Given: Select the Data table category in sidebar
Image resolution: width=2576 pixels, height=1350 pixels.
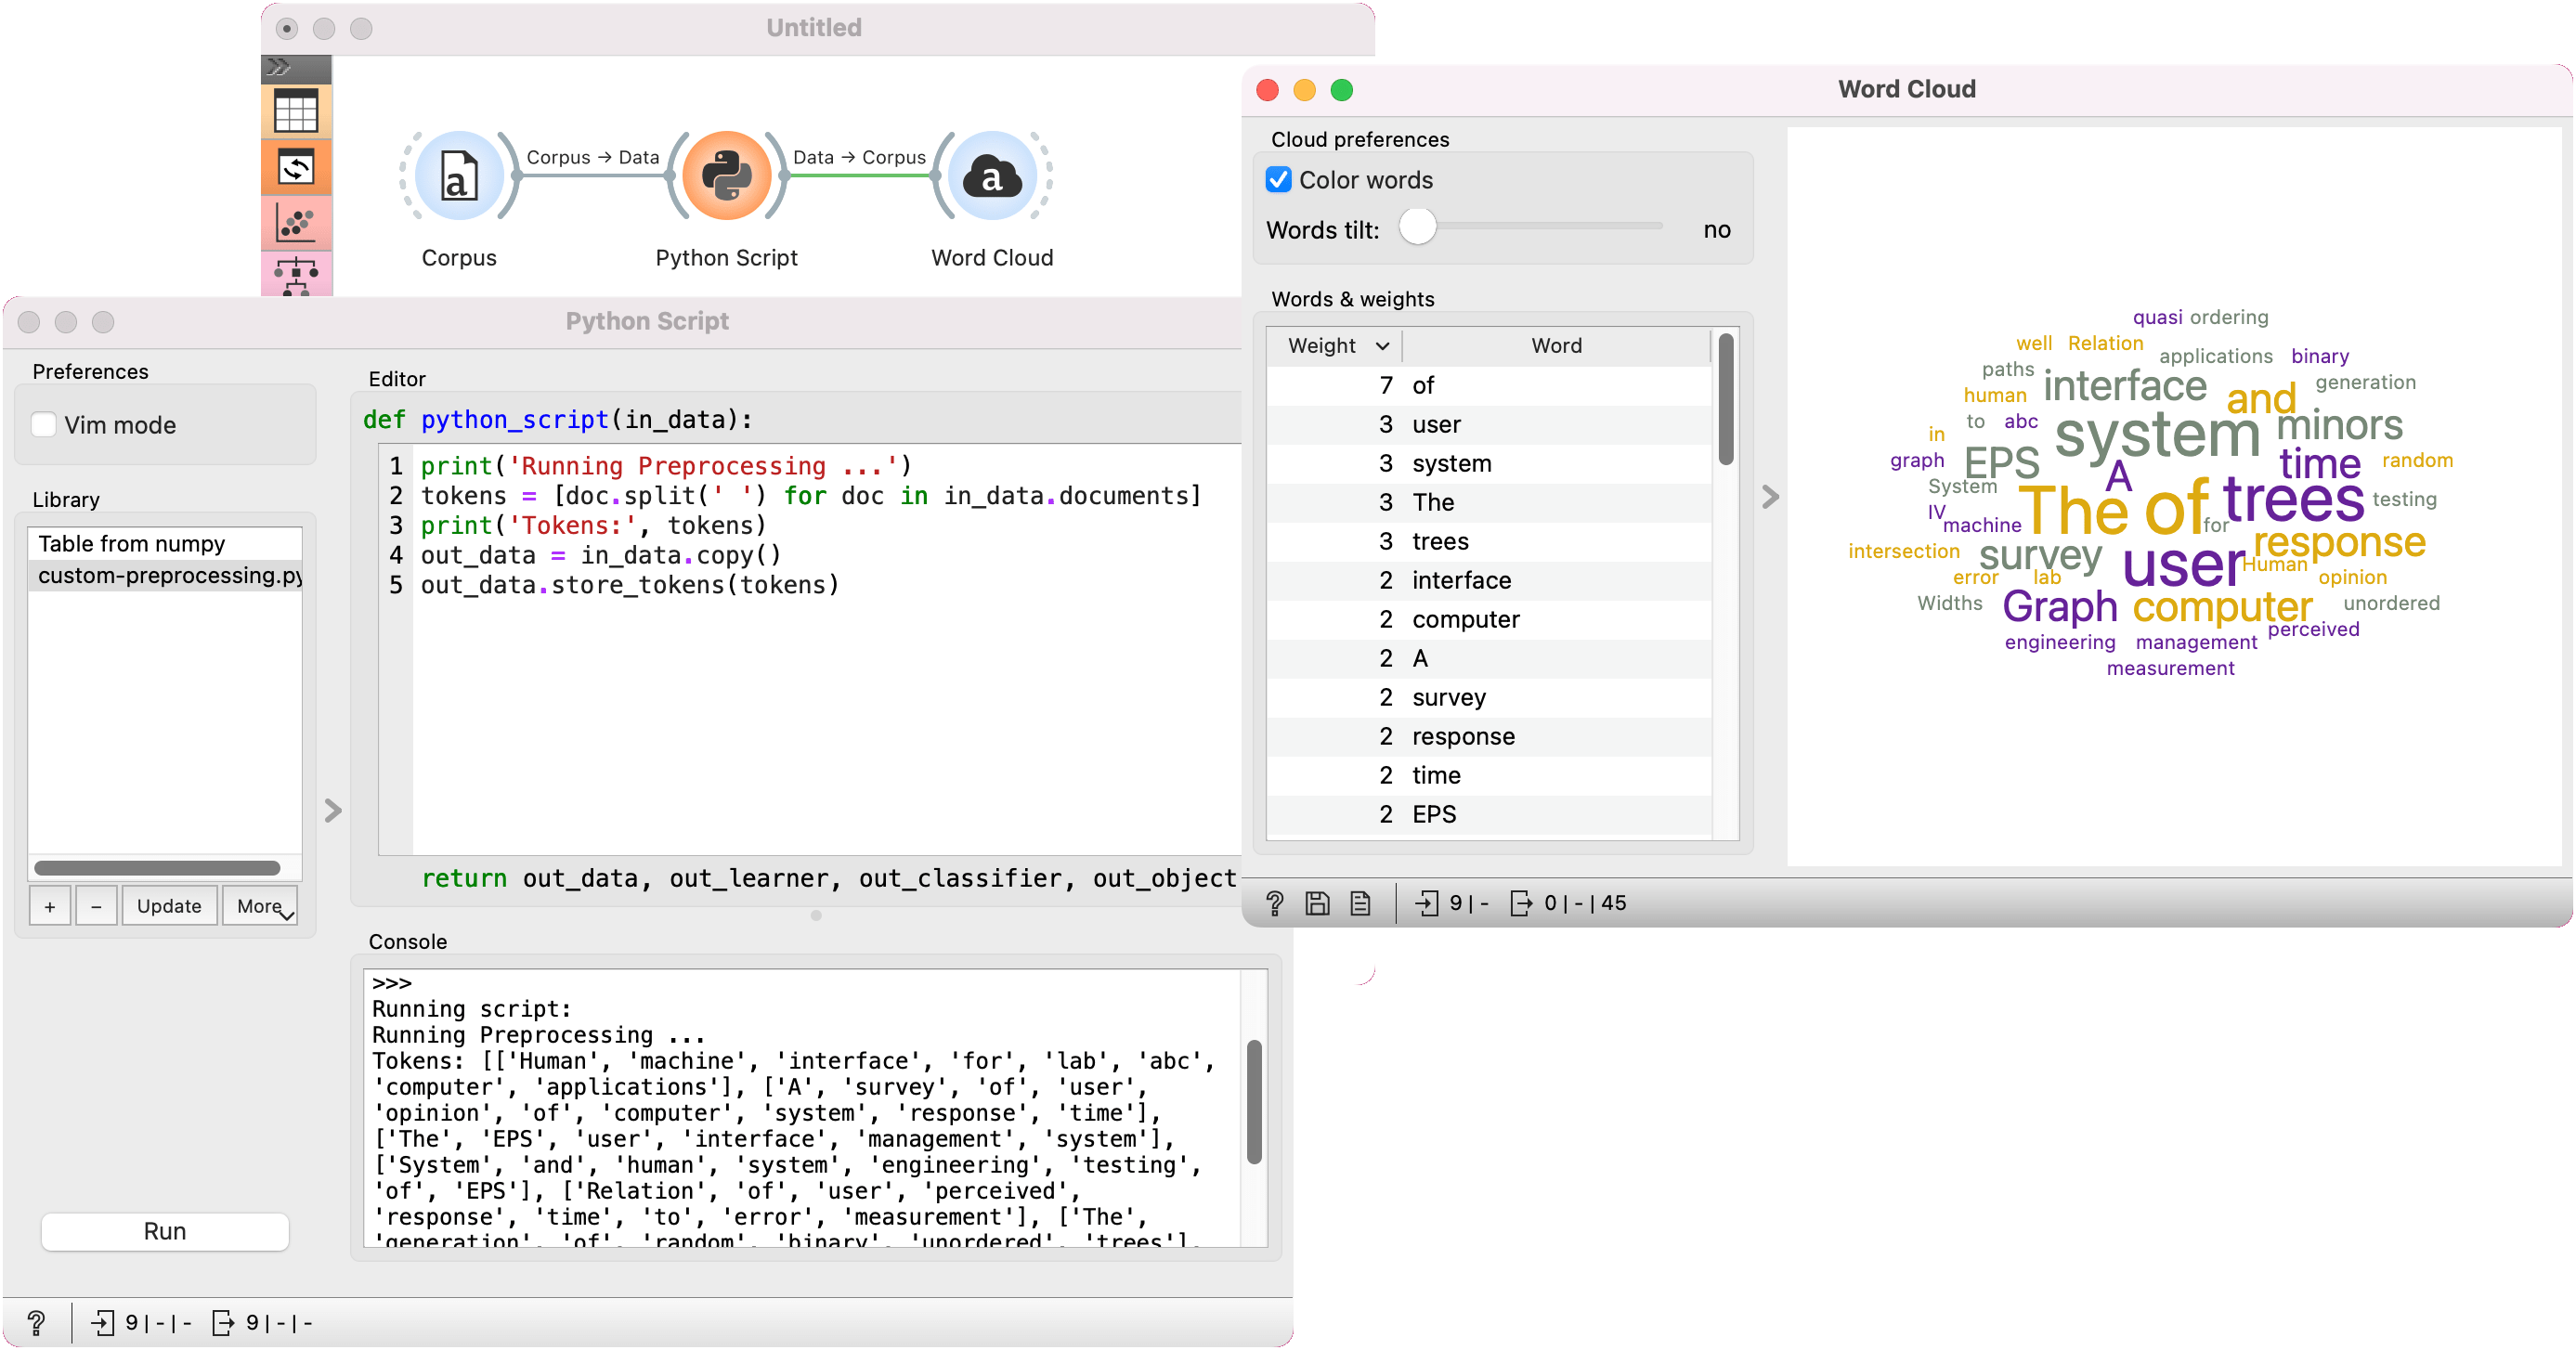Looking at the screenshot, I should [x=296, y=111].
